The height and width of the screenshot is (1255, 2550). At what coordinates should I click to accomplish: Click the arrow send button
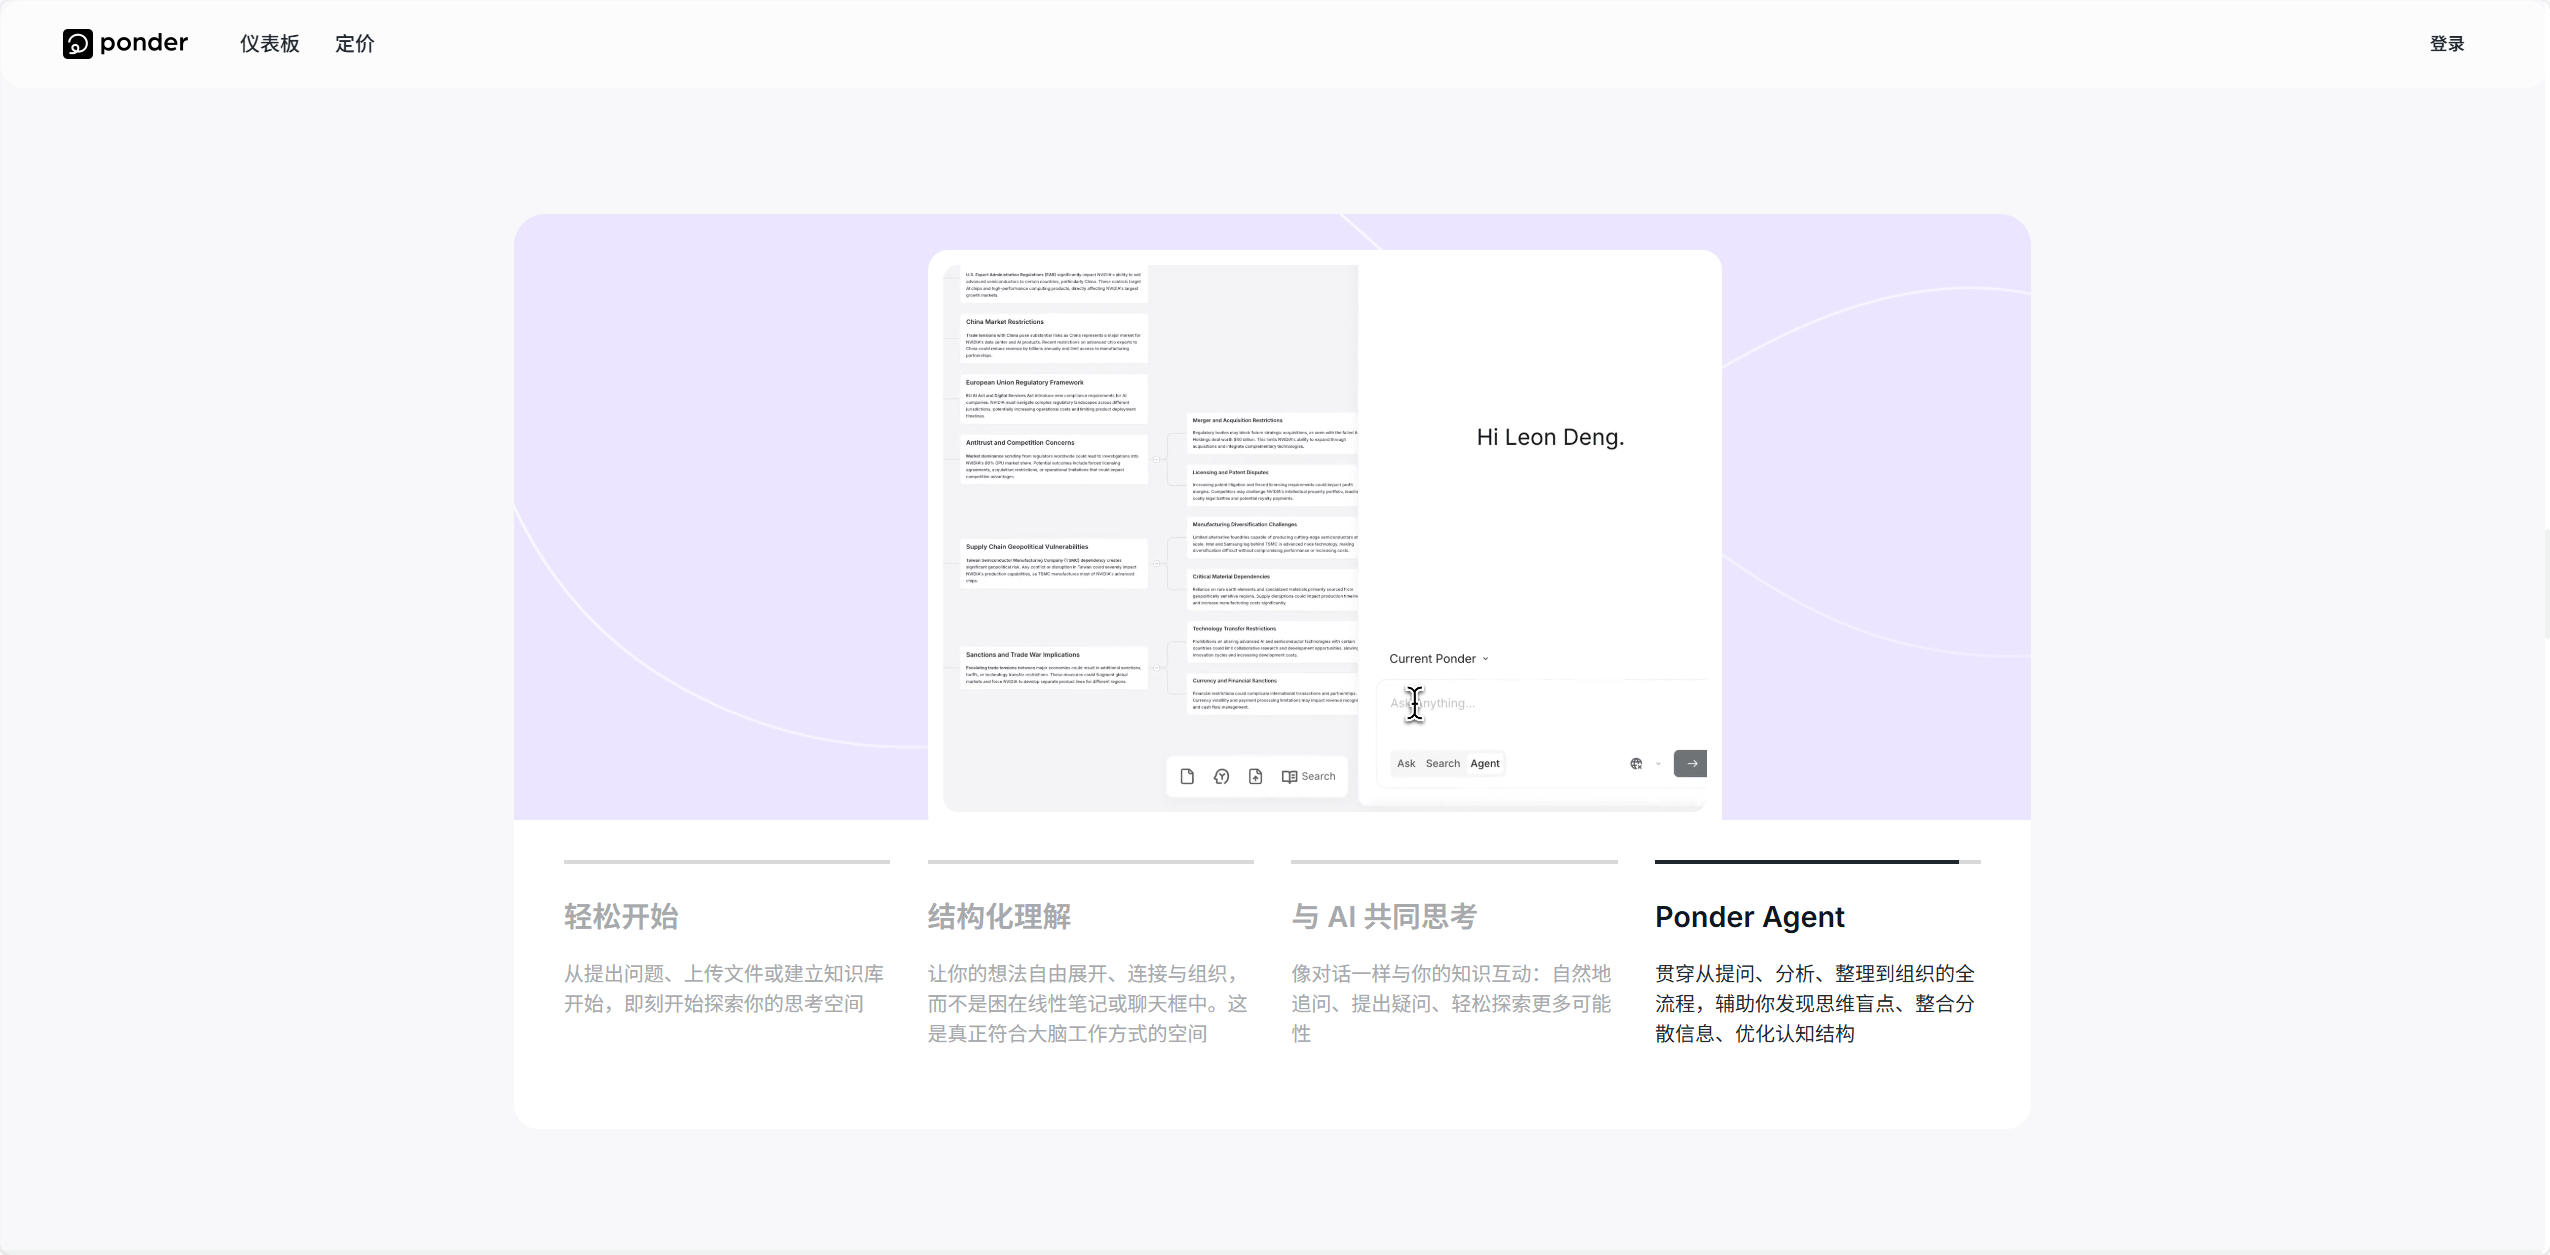pyautogui.click(x=1690, y=763)
